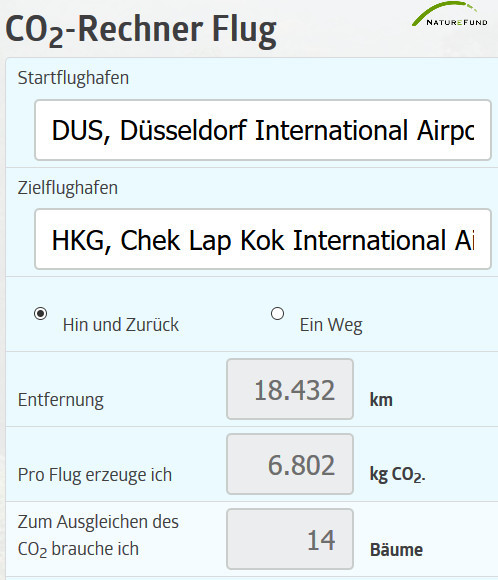Click the CO2-Rechner Flug heading
498x580 pixels.
coord(141,30)
